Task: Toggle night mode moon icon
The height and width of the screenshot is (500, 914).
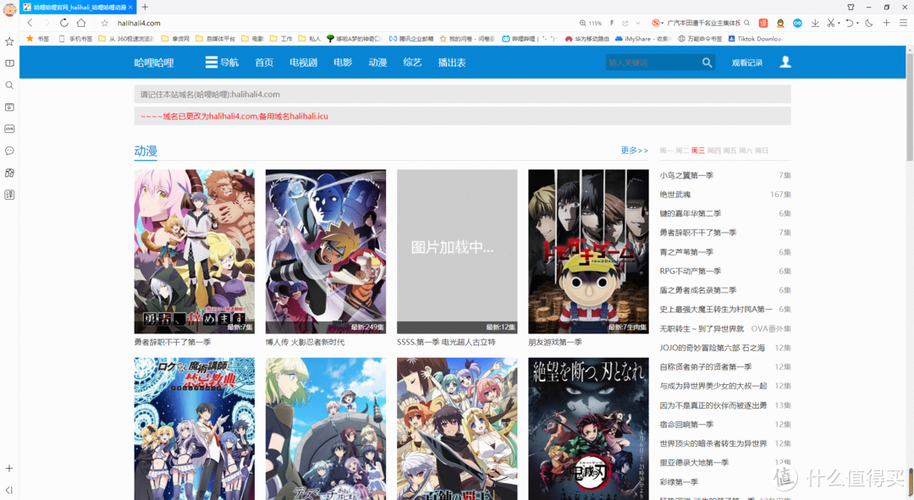Action: click(x=868, y=23)
